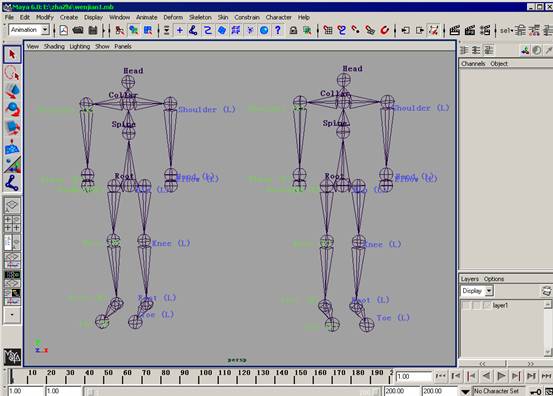Open the Skeleton menu
This screenshot has width=553, height=396.
(200, 17)
